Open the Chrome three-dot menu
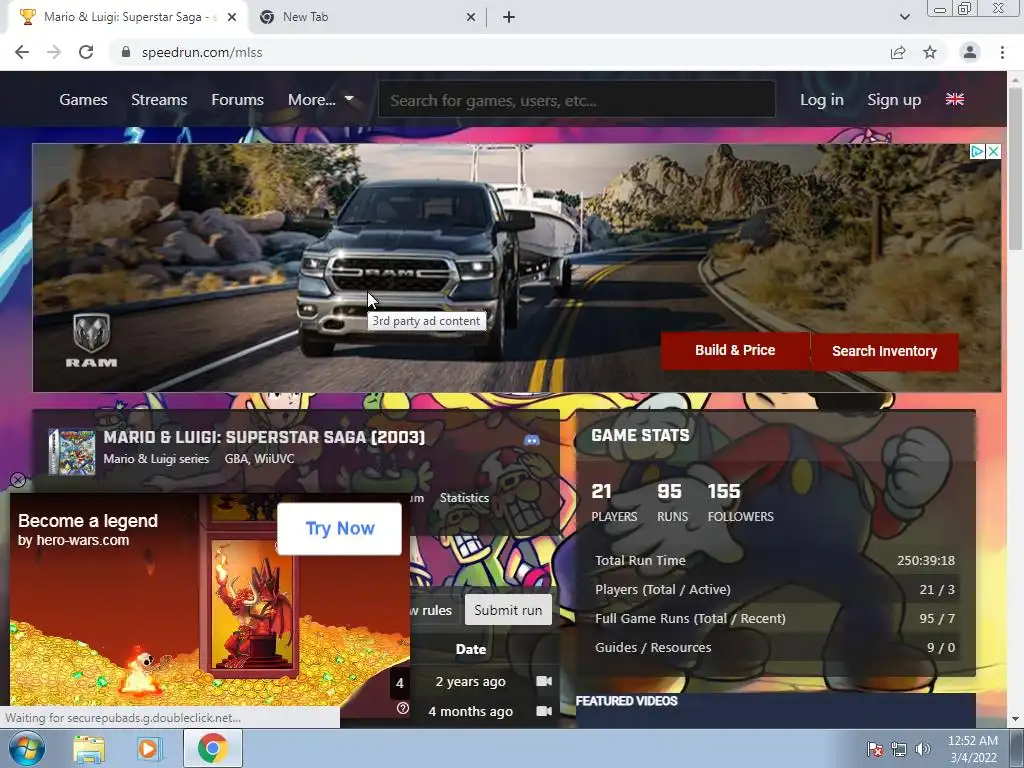Screen dimensions: 1024x768 pyautogui.click(x=1002, y=52)
